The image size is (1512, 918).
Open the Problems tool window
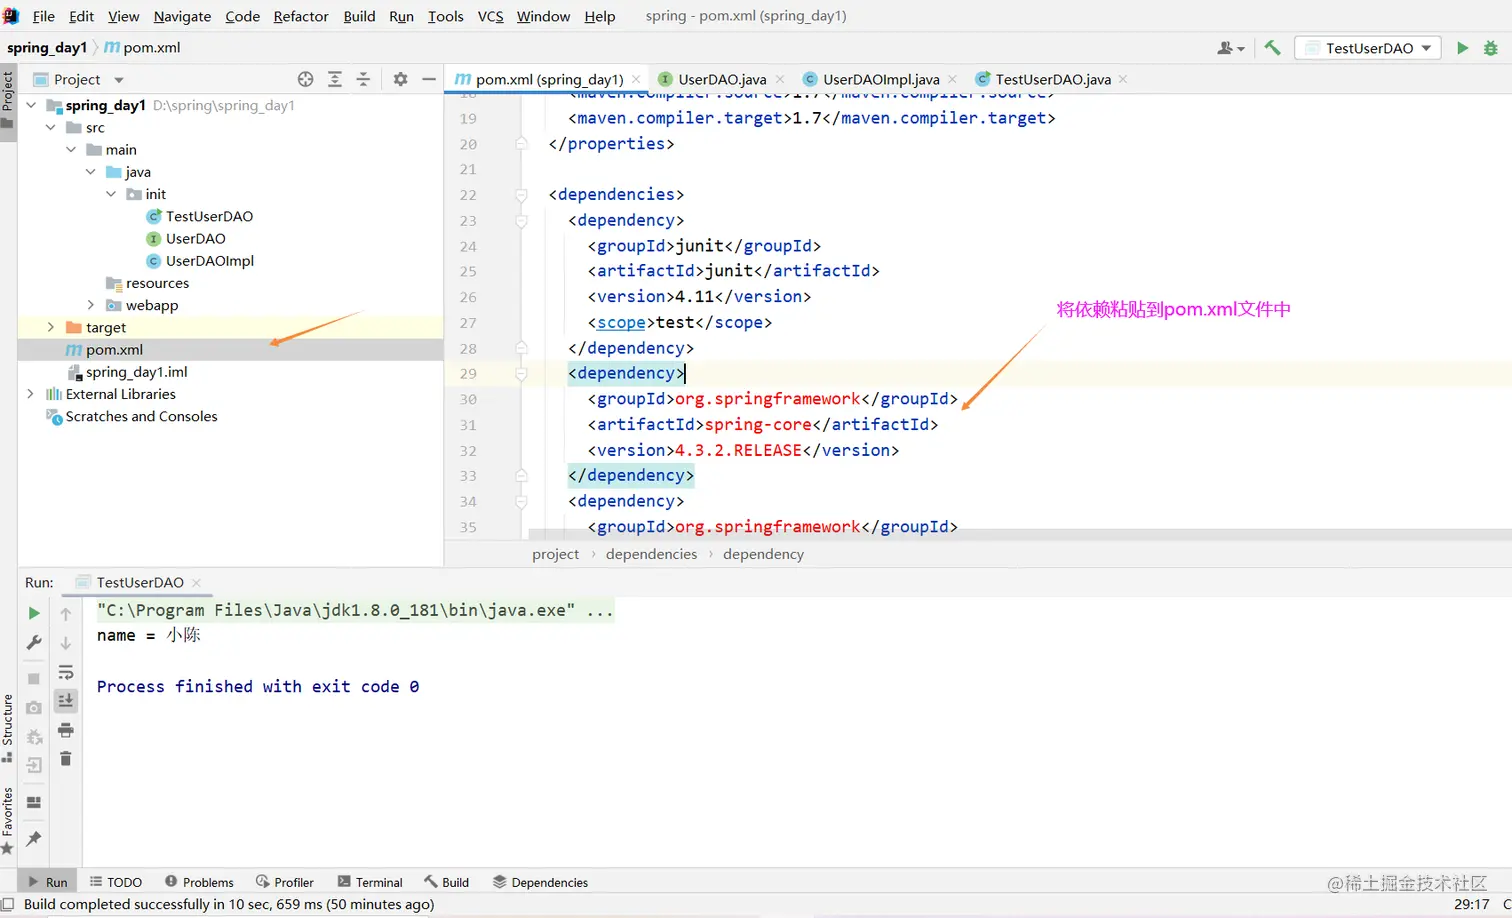199,882
